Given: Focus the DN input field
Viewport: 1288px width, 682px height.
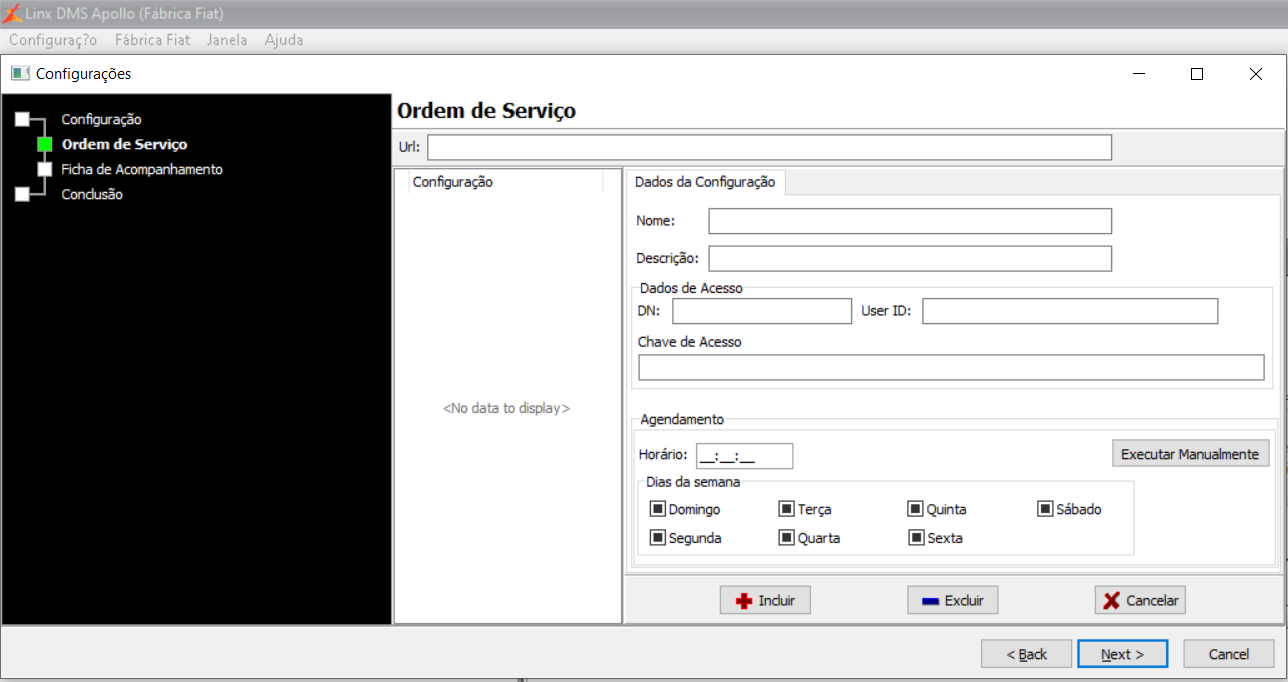Looking at the screenshot, I should [x=762, y=311].
